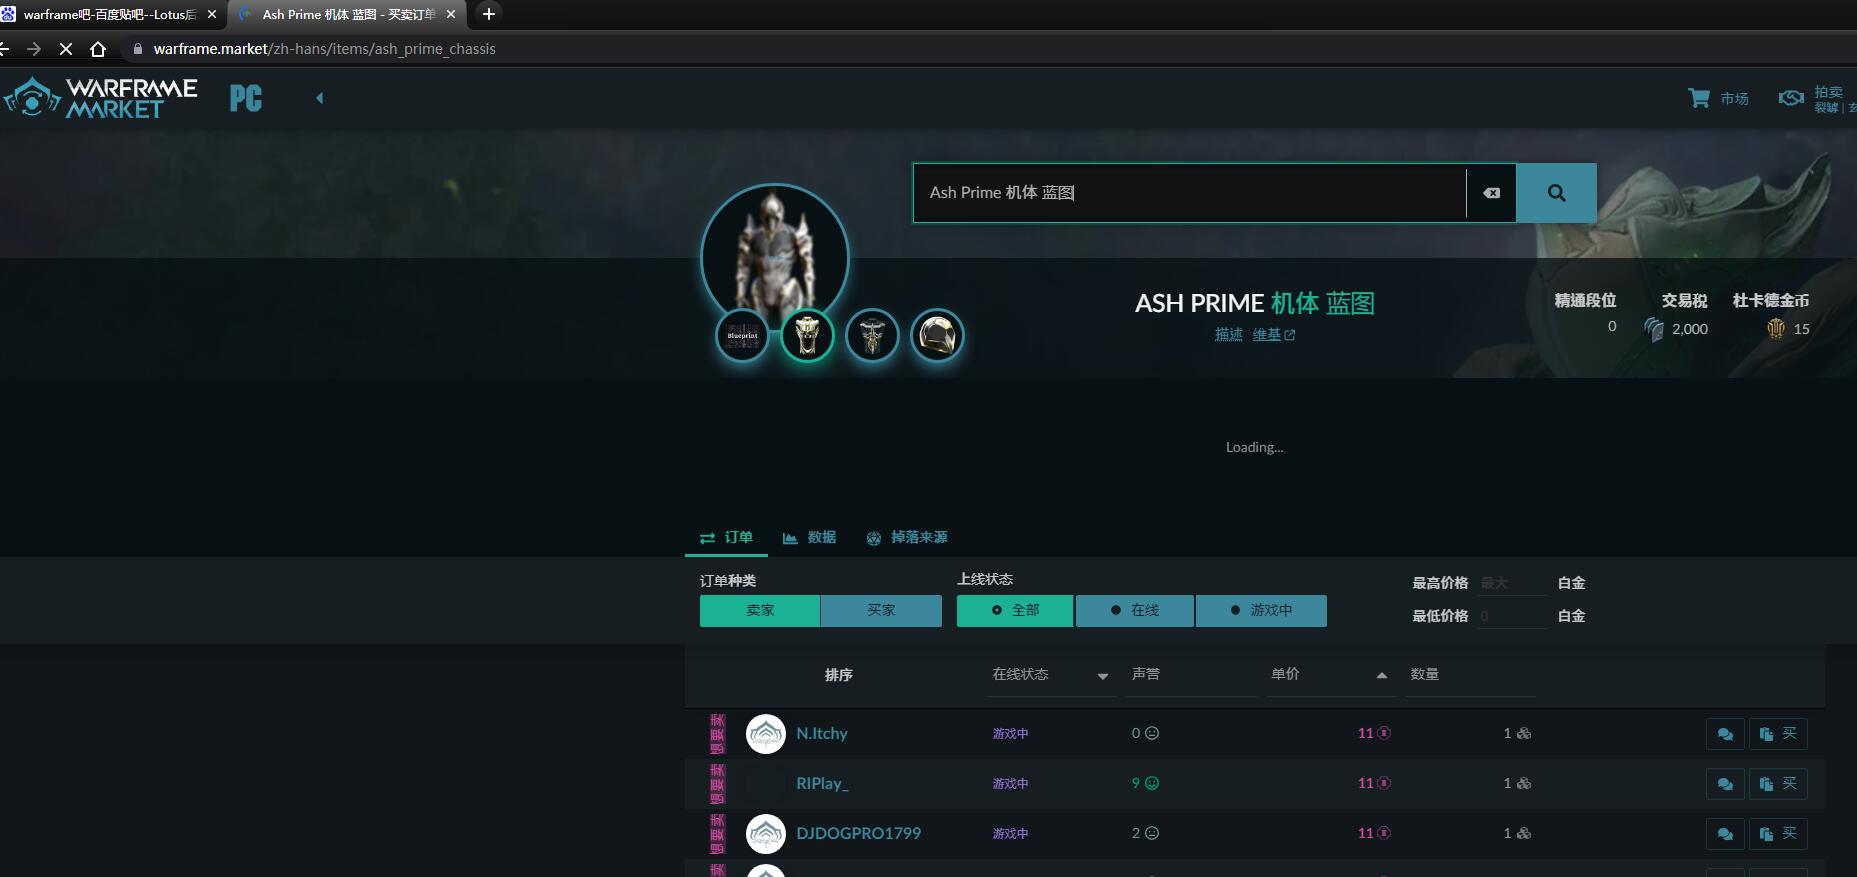Sort by 声誉 reputation column
The width and height of the screenshot is (1857, 877).
[x=1191, y=675]
